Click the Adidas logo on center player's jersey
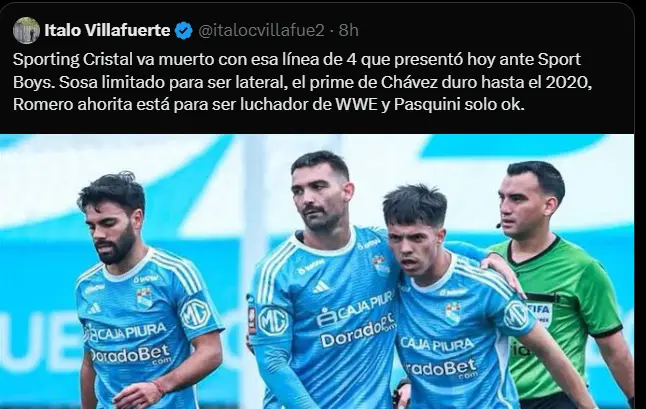646x409 pixels. [321, 286]
